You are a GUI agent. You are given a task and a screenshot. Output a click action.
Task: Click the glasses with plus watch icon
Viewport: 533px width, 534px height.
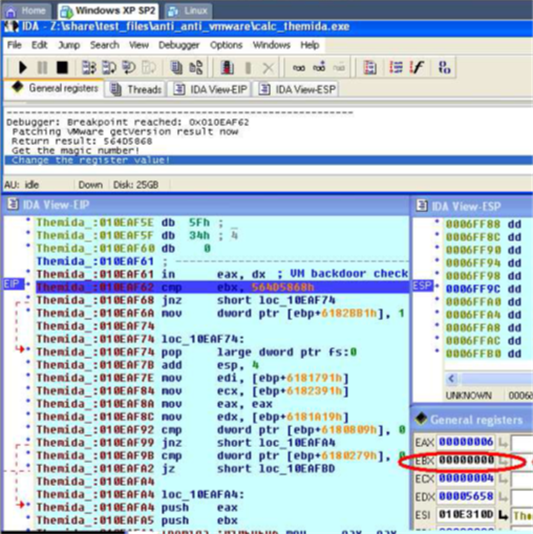pyautogui.click(x=319, y=67)
